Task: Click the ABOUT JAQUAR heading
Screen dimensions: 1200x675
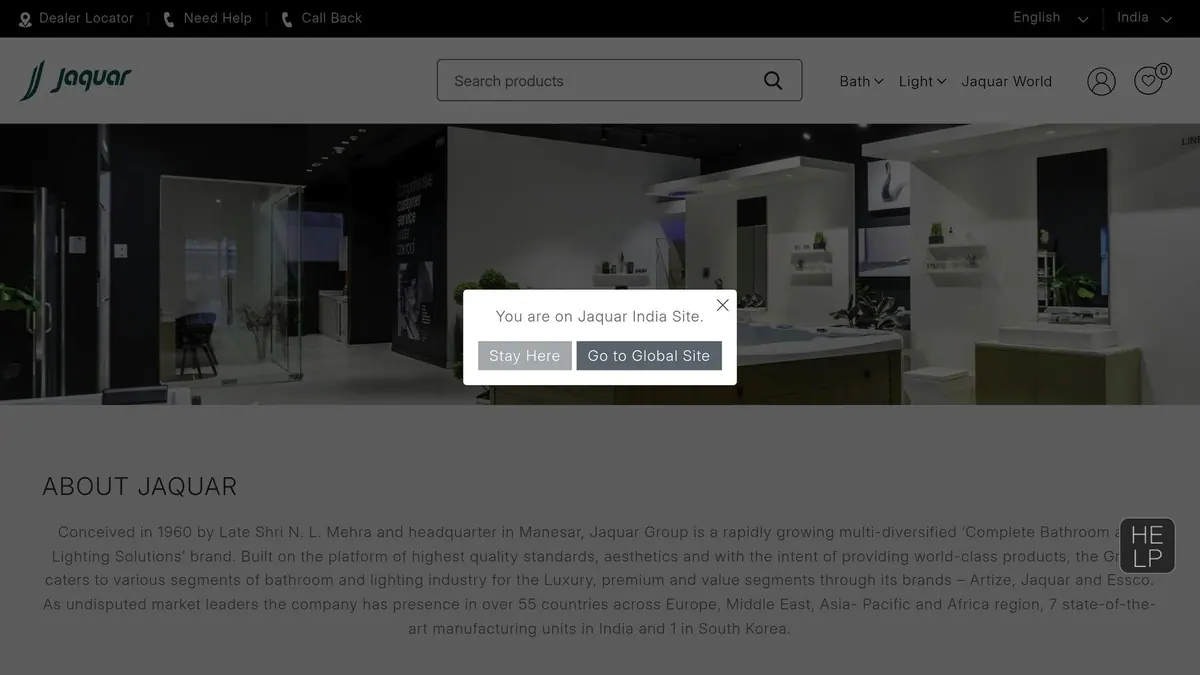Action: coord(140,487)
